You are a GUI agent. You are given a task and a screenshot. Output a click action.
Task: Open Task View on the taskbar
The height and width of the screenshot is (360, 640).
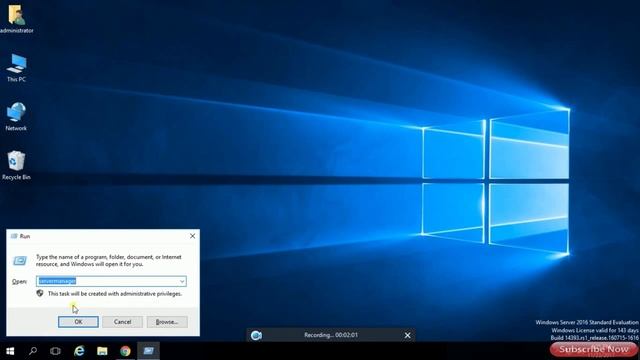point(55,351)
